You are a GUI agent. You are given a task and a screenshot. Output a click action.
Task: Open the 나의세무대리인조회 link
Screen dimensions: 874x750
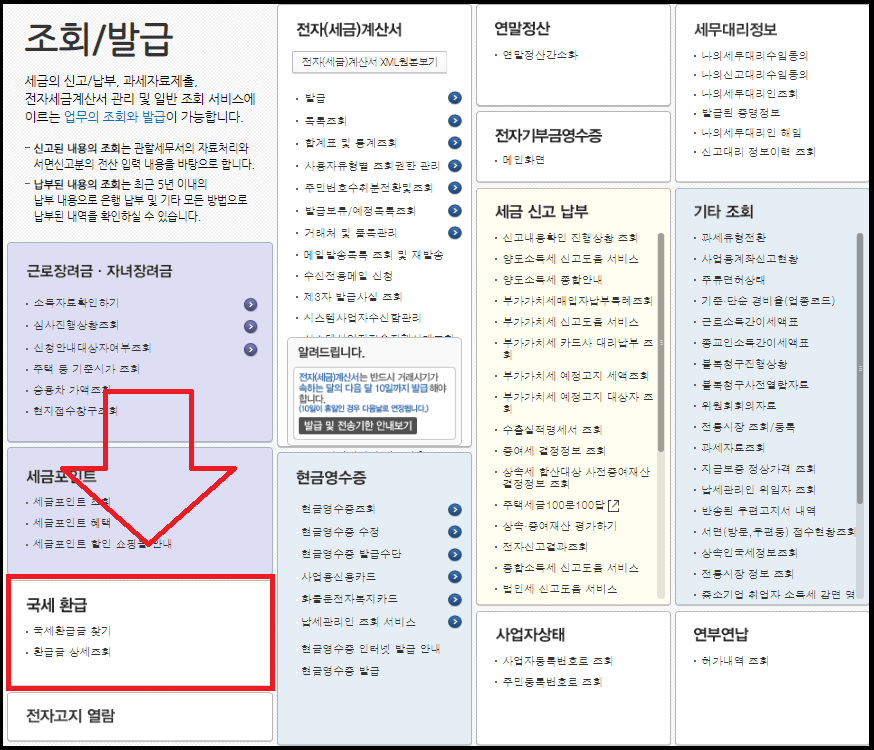(x=749, y=94)
